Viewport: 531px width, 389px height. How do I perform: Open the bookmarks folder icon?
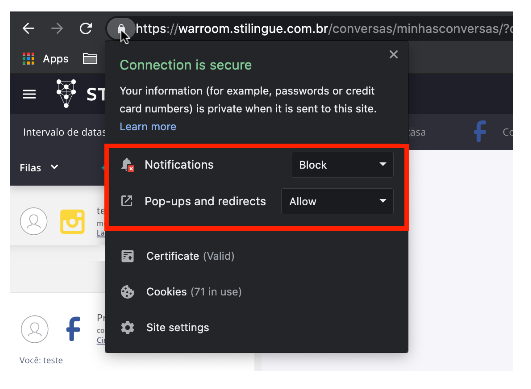[90, 59]
